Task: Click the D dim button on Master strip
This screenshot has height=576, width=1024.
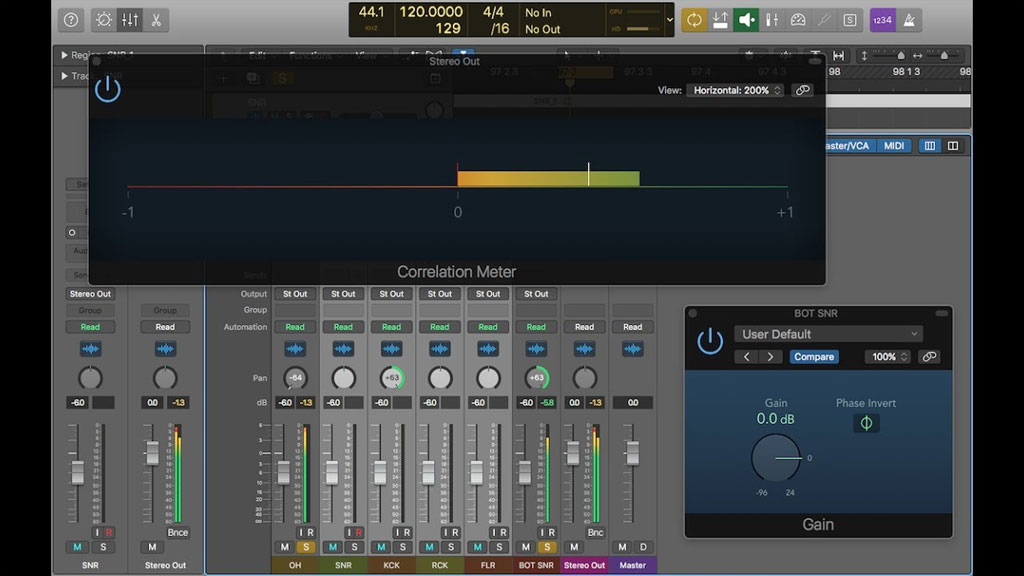Action: click(x=643, y=547)
